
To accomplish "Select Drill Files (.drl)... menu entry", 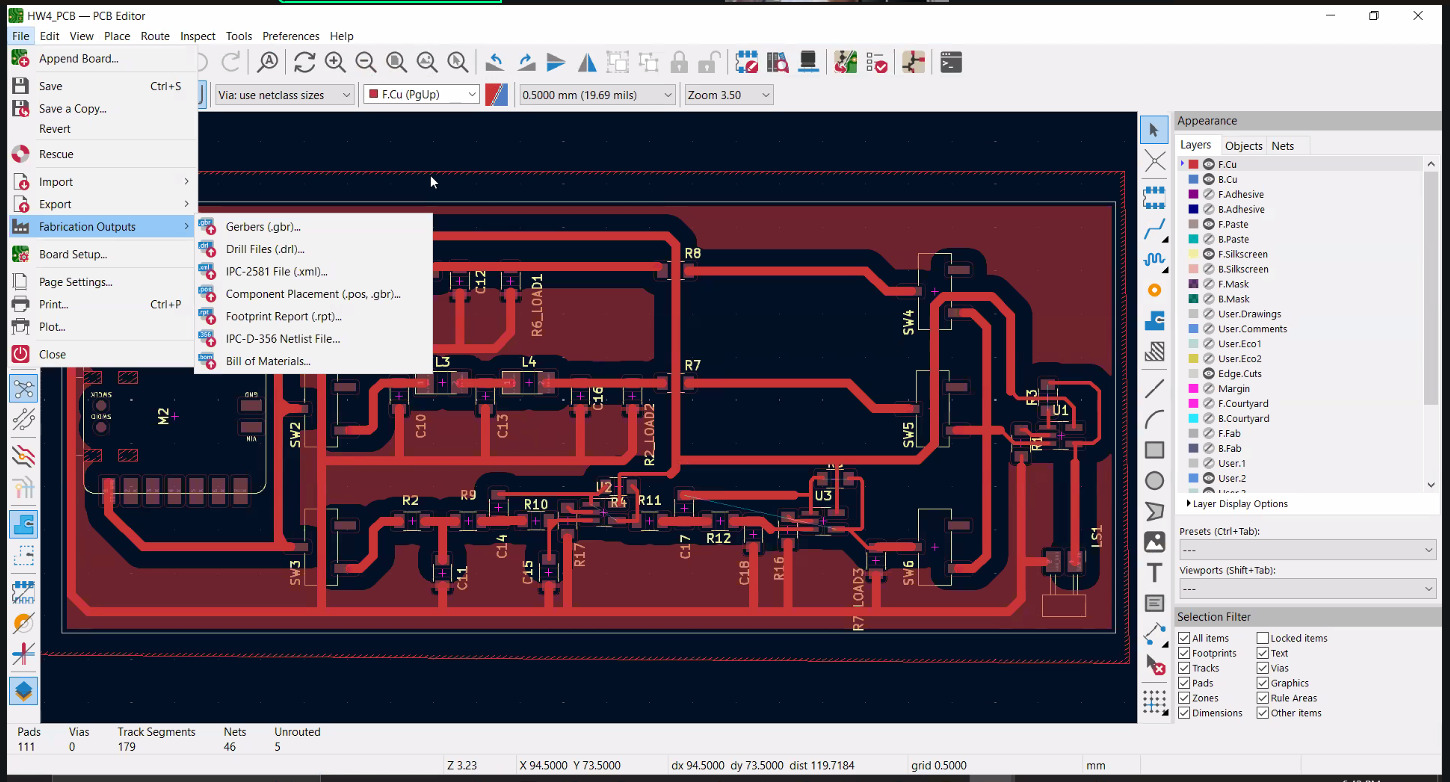I will pyautogui.click(x=265, y=249).
